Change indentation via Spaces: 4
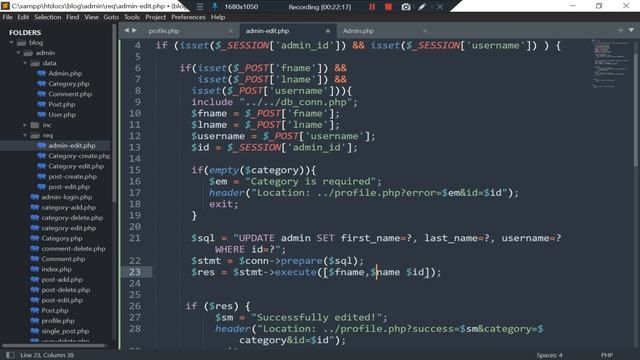Image resolution: width=640 pixels, height=360 pixels. 549,355
